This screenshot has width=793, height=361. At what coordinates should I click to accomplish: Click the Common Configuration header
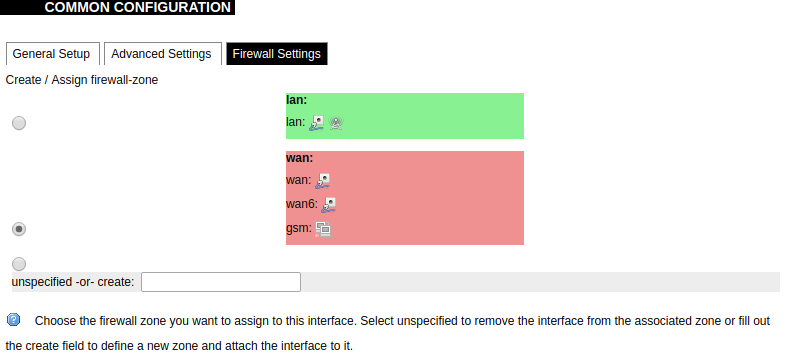pos(138,8)
